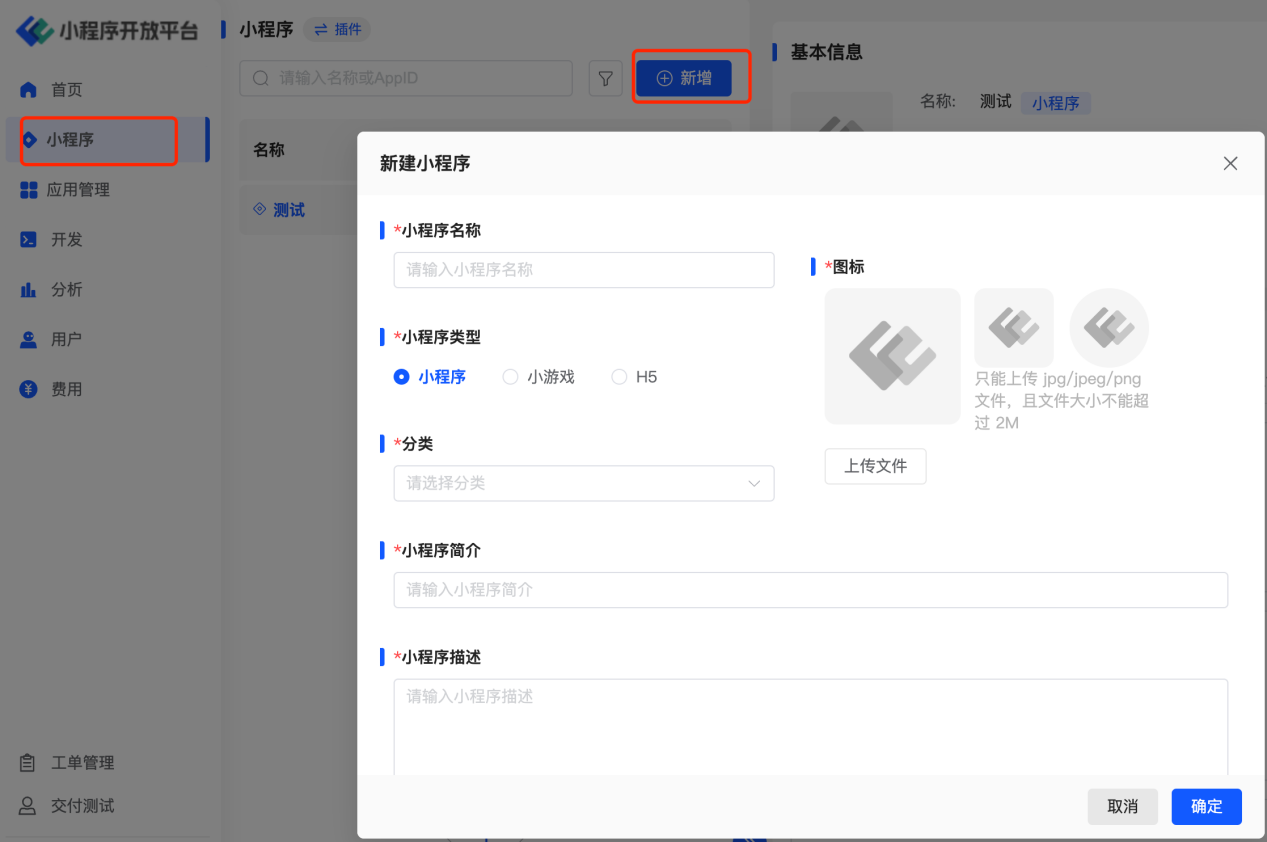Click the 工单管理 clipboard icon
The image size is (1267, 842).
point(29,763)
